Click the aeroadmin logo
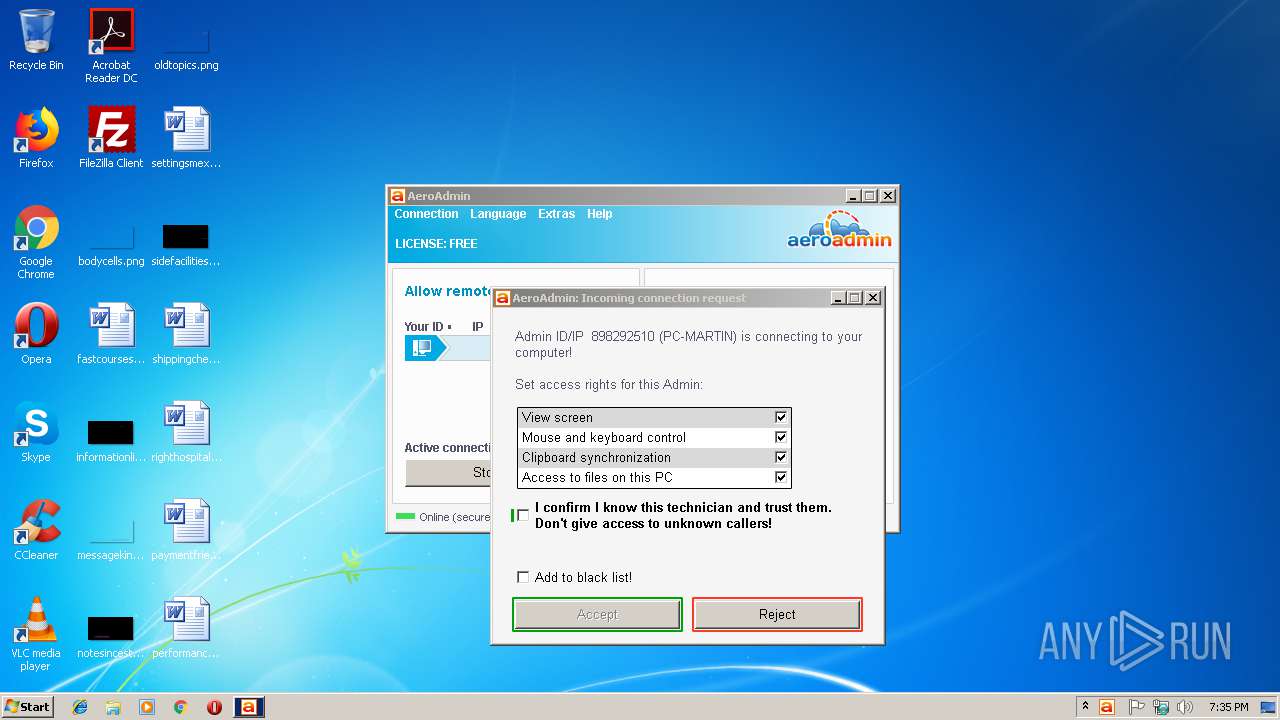Screen dimensions: 1280x720 (x=839, y=230)
